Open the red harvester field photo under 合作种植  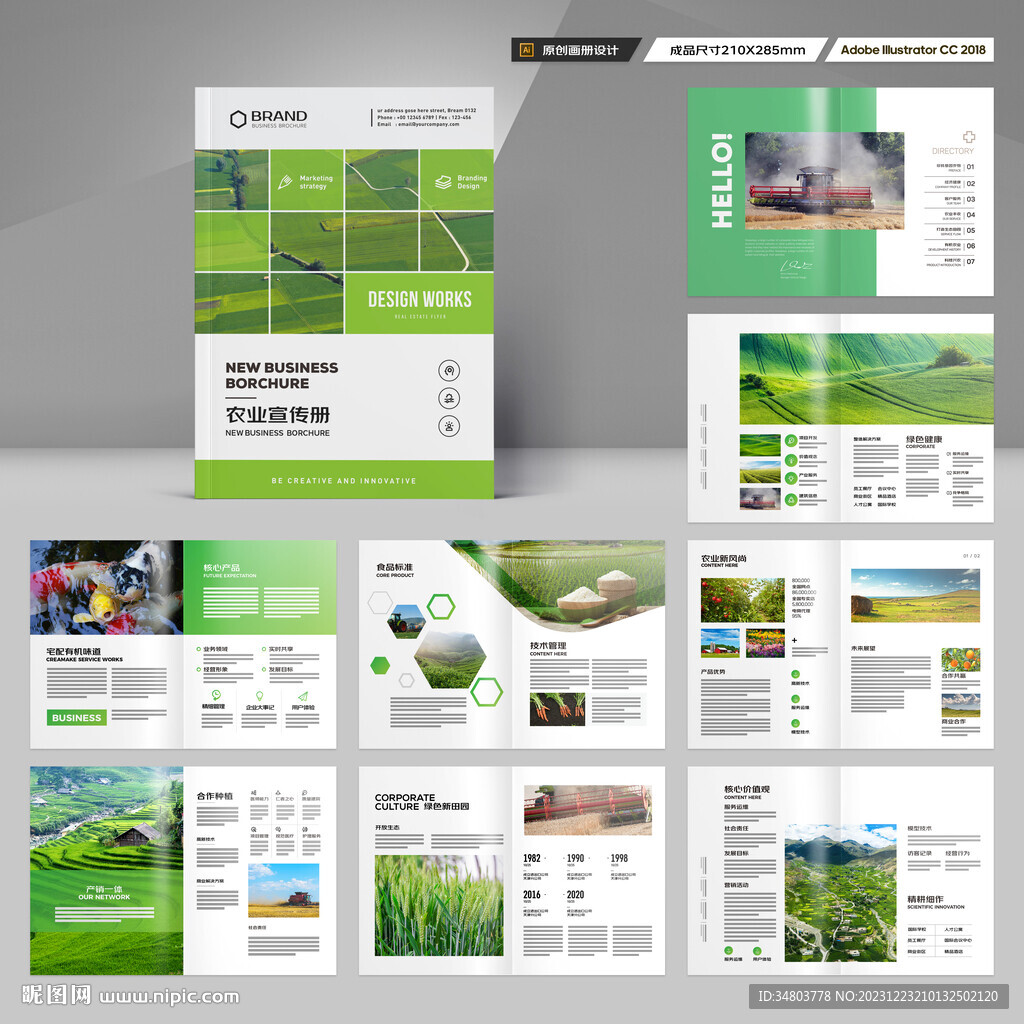[x=283, y=890]
